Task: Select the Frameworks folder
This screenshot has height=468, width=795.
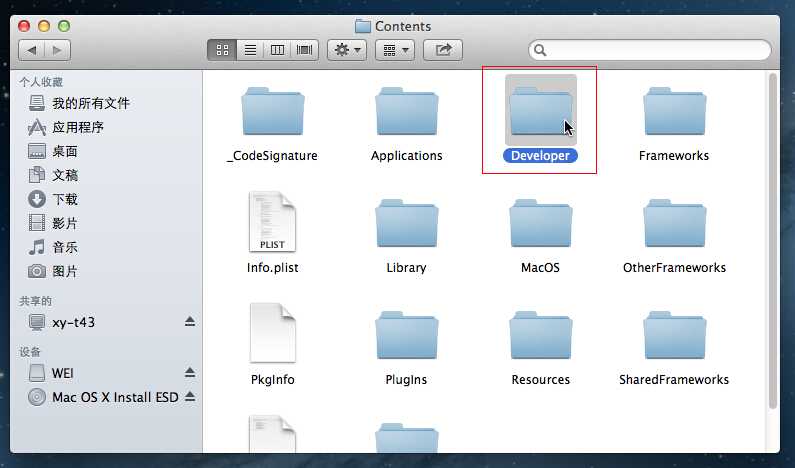Action: pos(674,111)
